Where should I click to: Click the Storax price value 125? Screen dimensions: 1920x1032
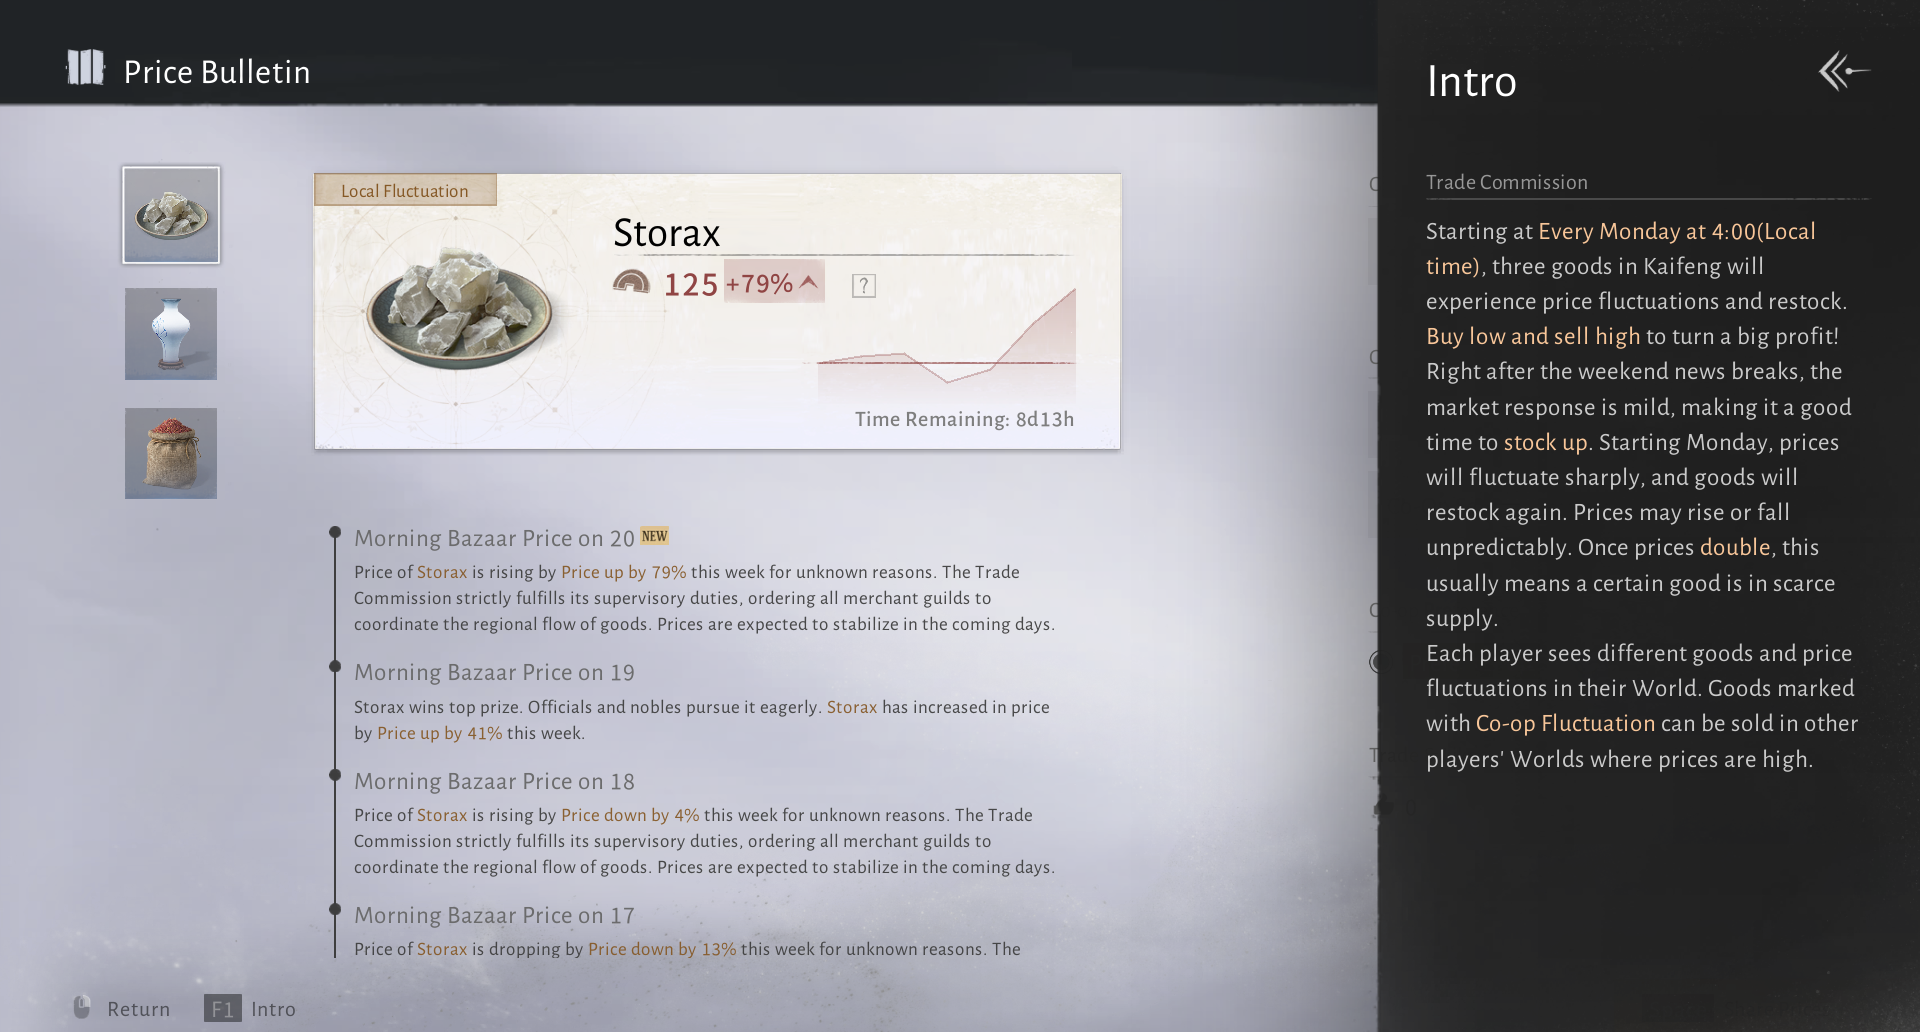(x=691, y=285)
